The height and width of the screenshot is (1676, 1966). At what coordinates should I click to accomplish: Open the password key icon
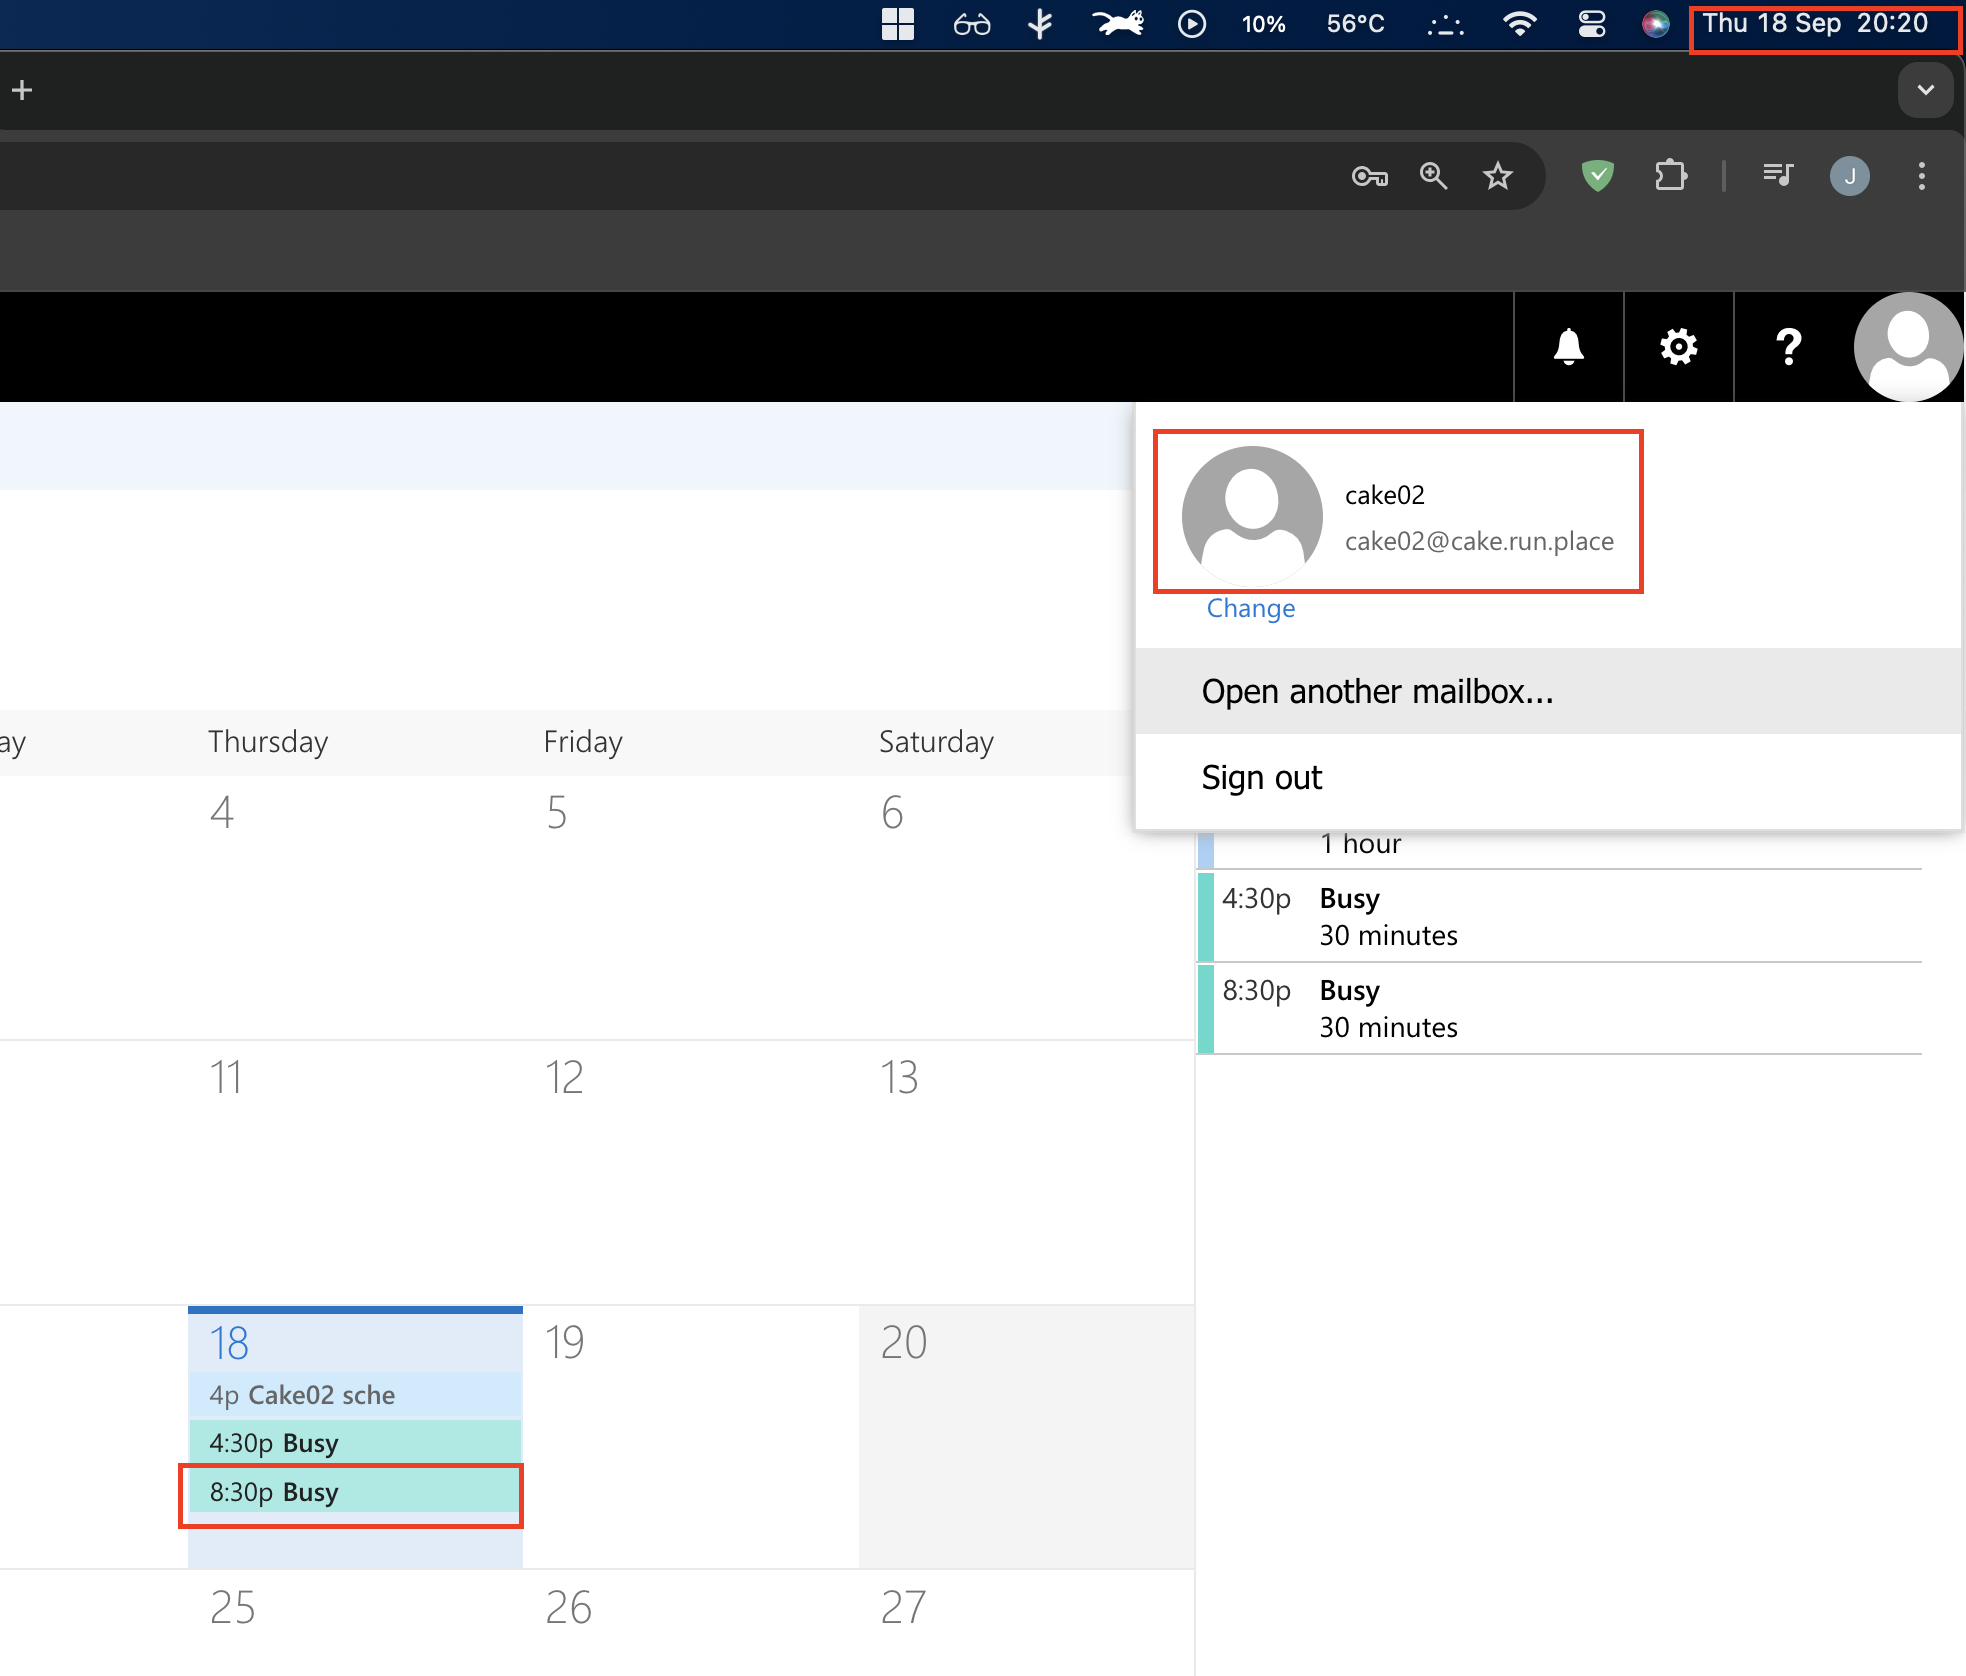tap(1369, 177)
